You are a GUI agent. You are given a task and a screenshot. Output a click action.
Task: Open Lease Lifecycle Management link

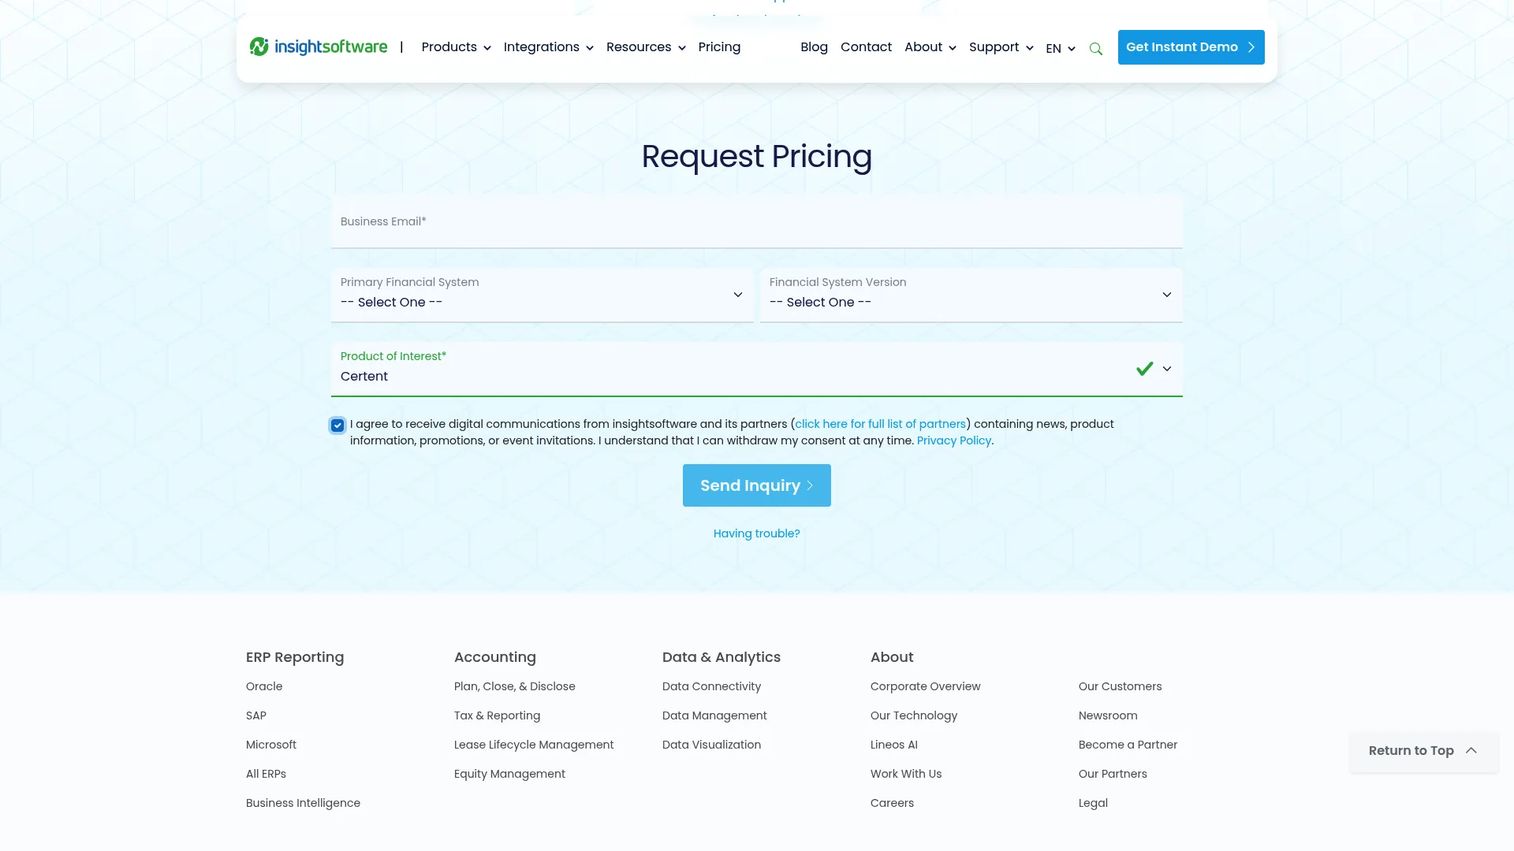click(x=534, y=744)
